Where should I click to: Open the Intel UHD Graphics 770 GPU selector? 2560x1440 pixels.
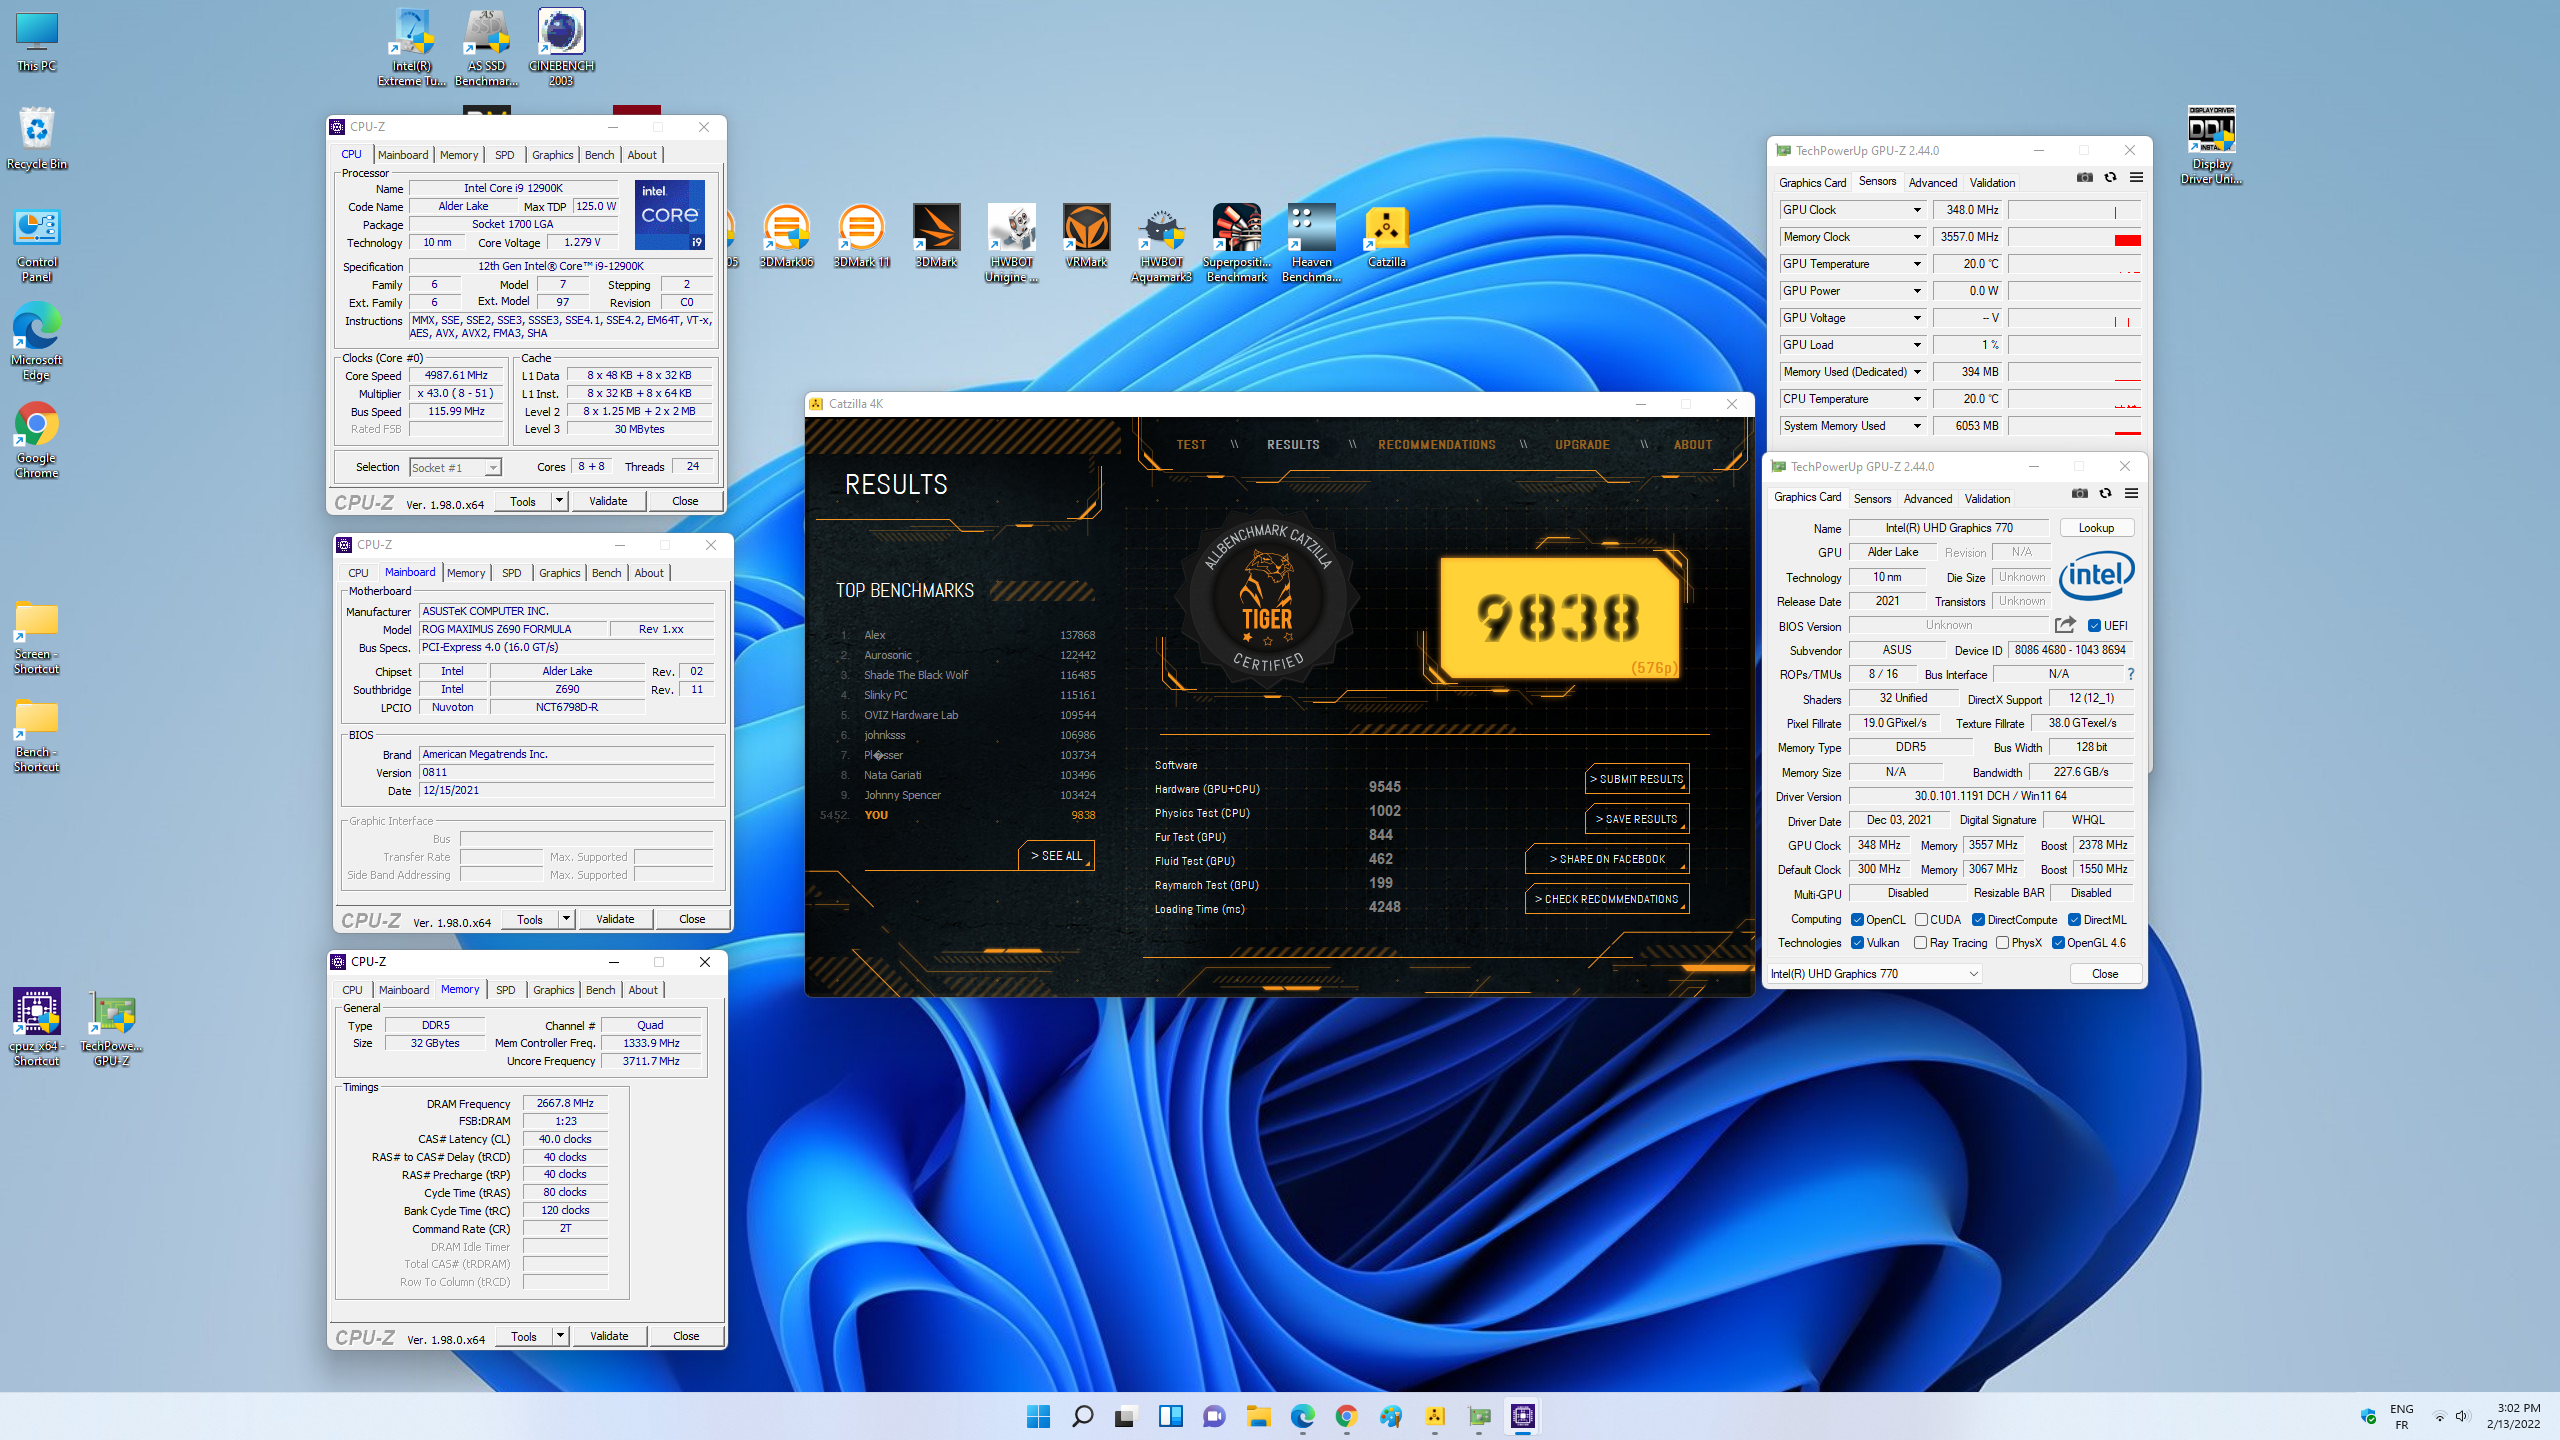[x=1875, y=974]
